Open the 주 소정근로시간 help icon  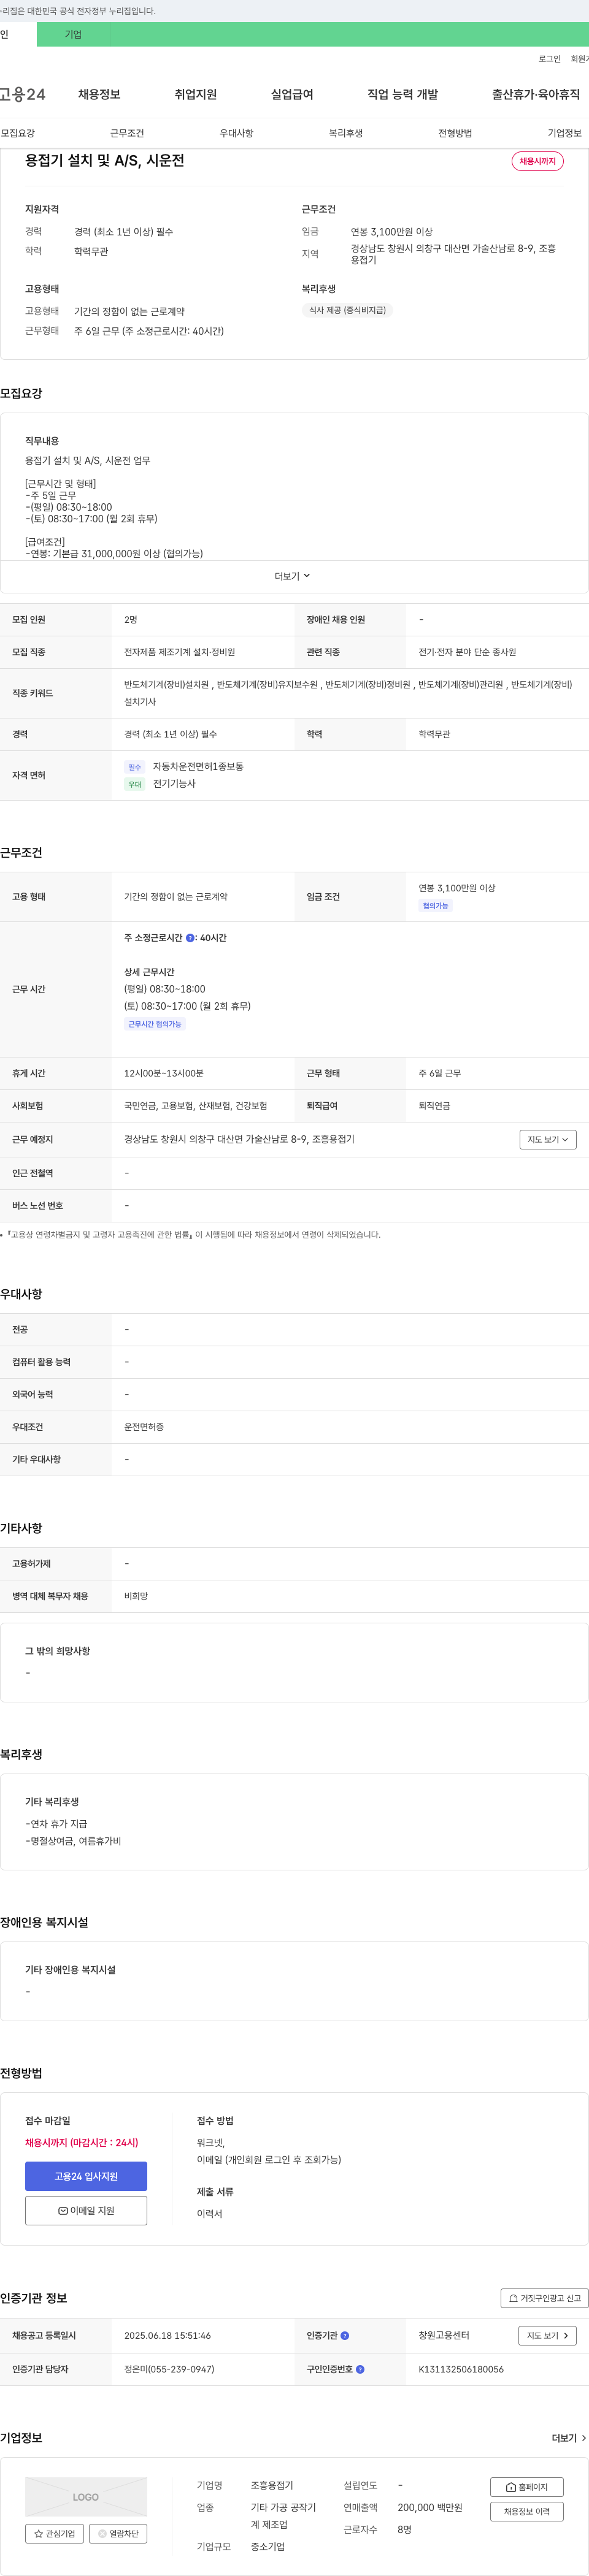click(x=190, y=938)
